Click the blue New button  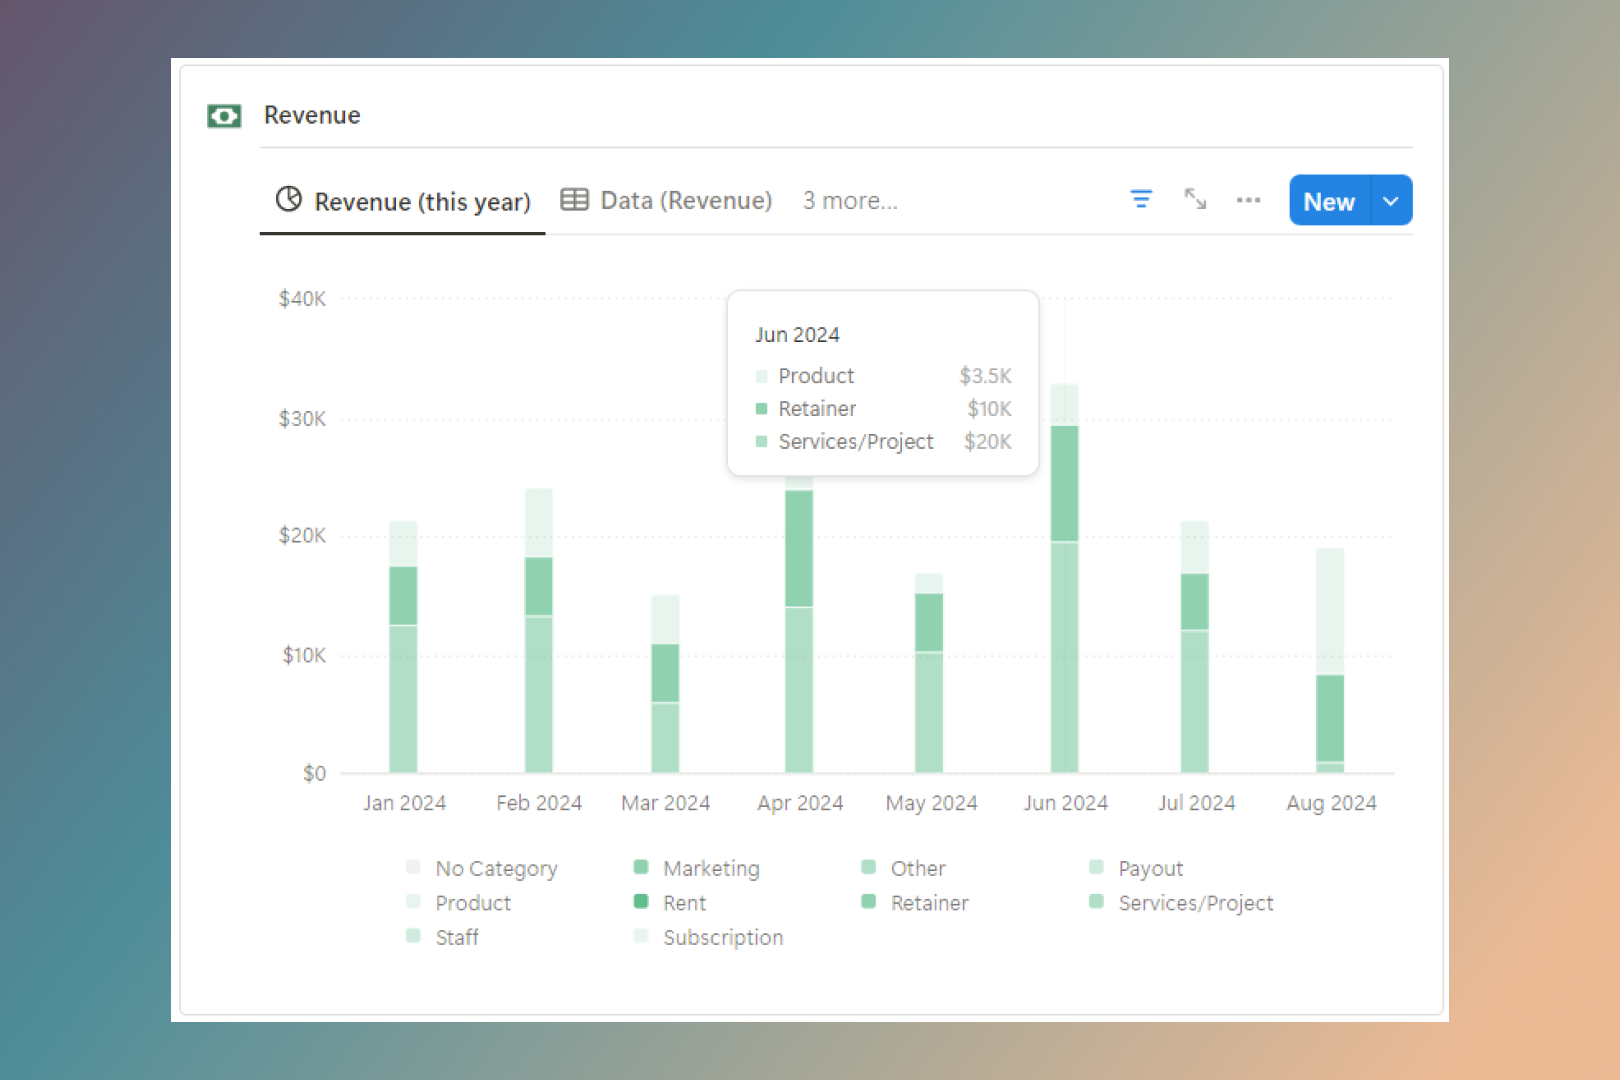[x=1329, y=200]
